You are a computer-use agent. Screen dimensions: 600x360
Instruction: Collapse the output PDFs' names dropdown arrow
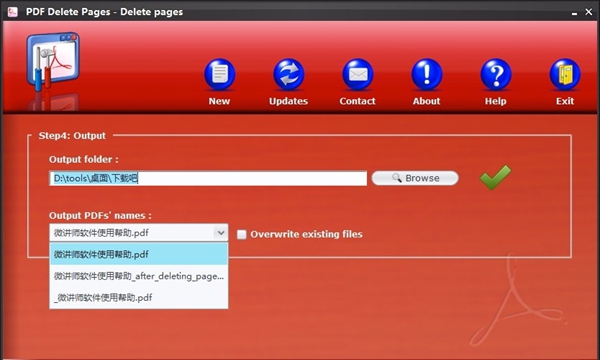coord(221,233)
